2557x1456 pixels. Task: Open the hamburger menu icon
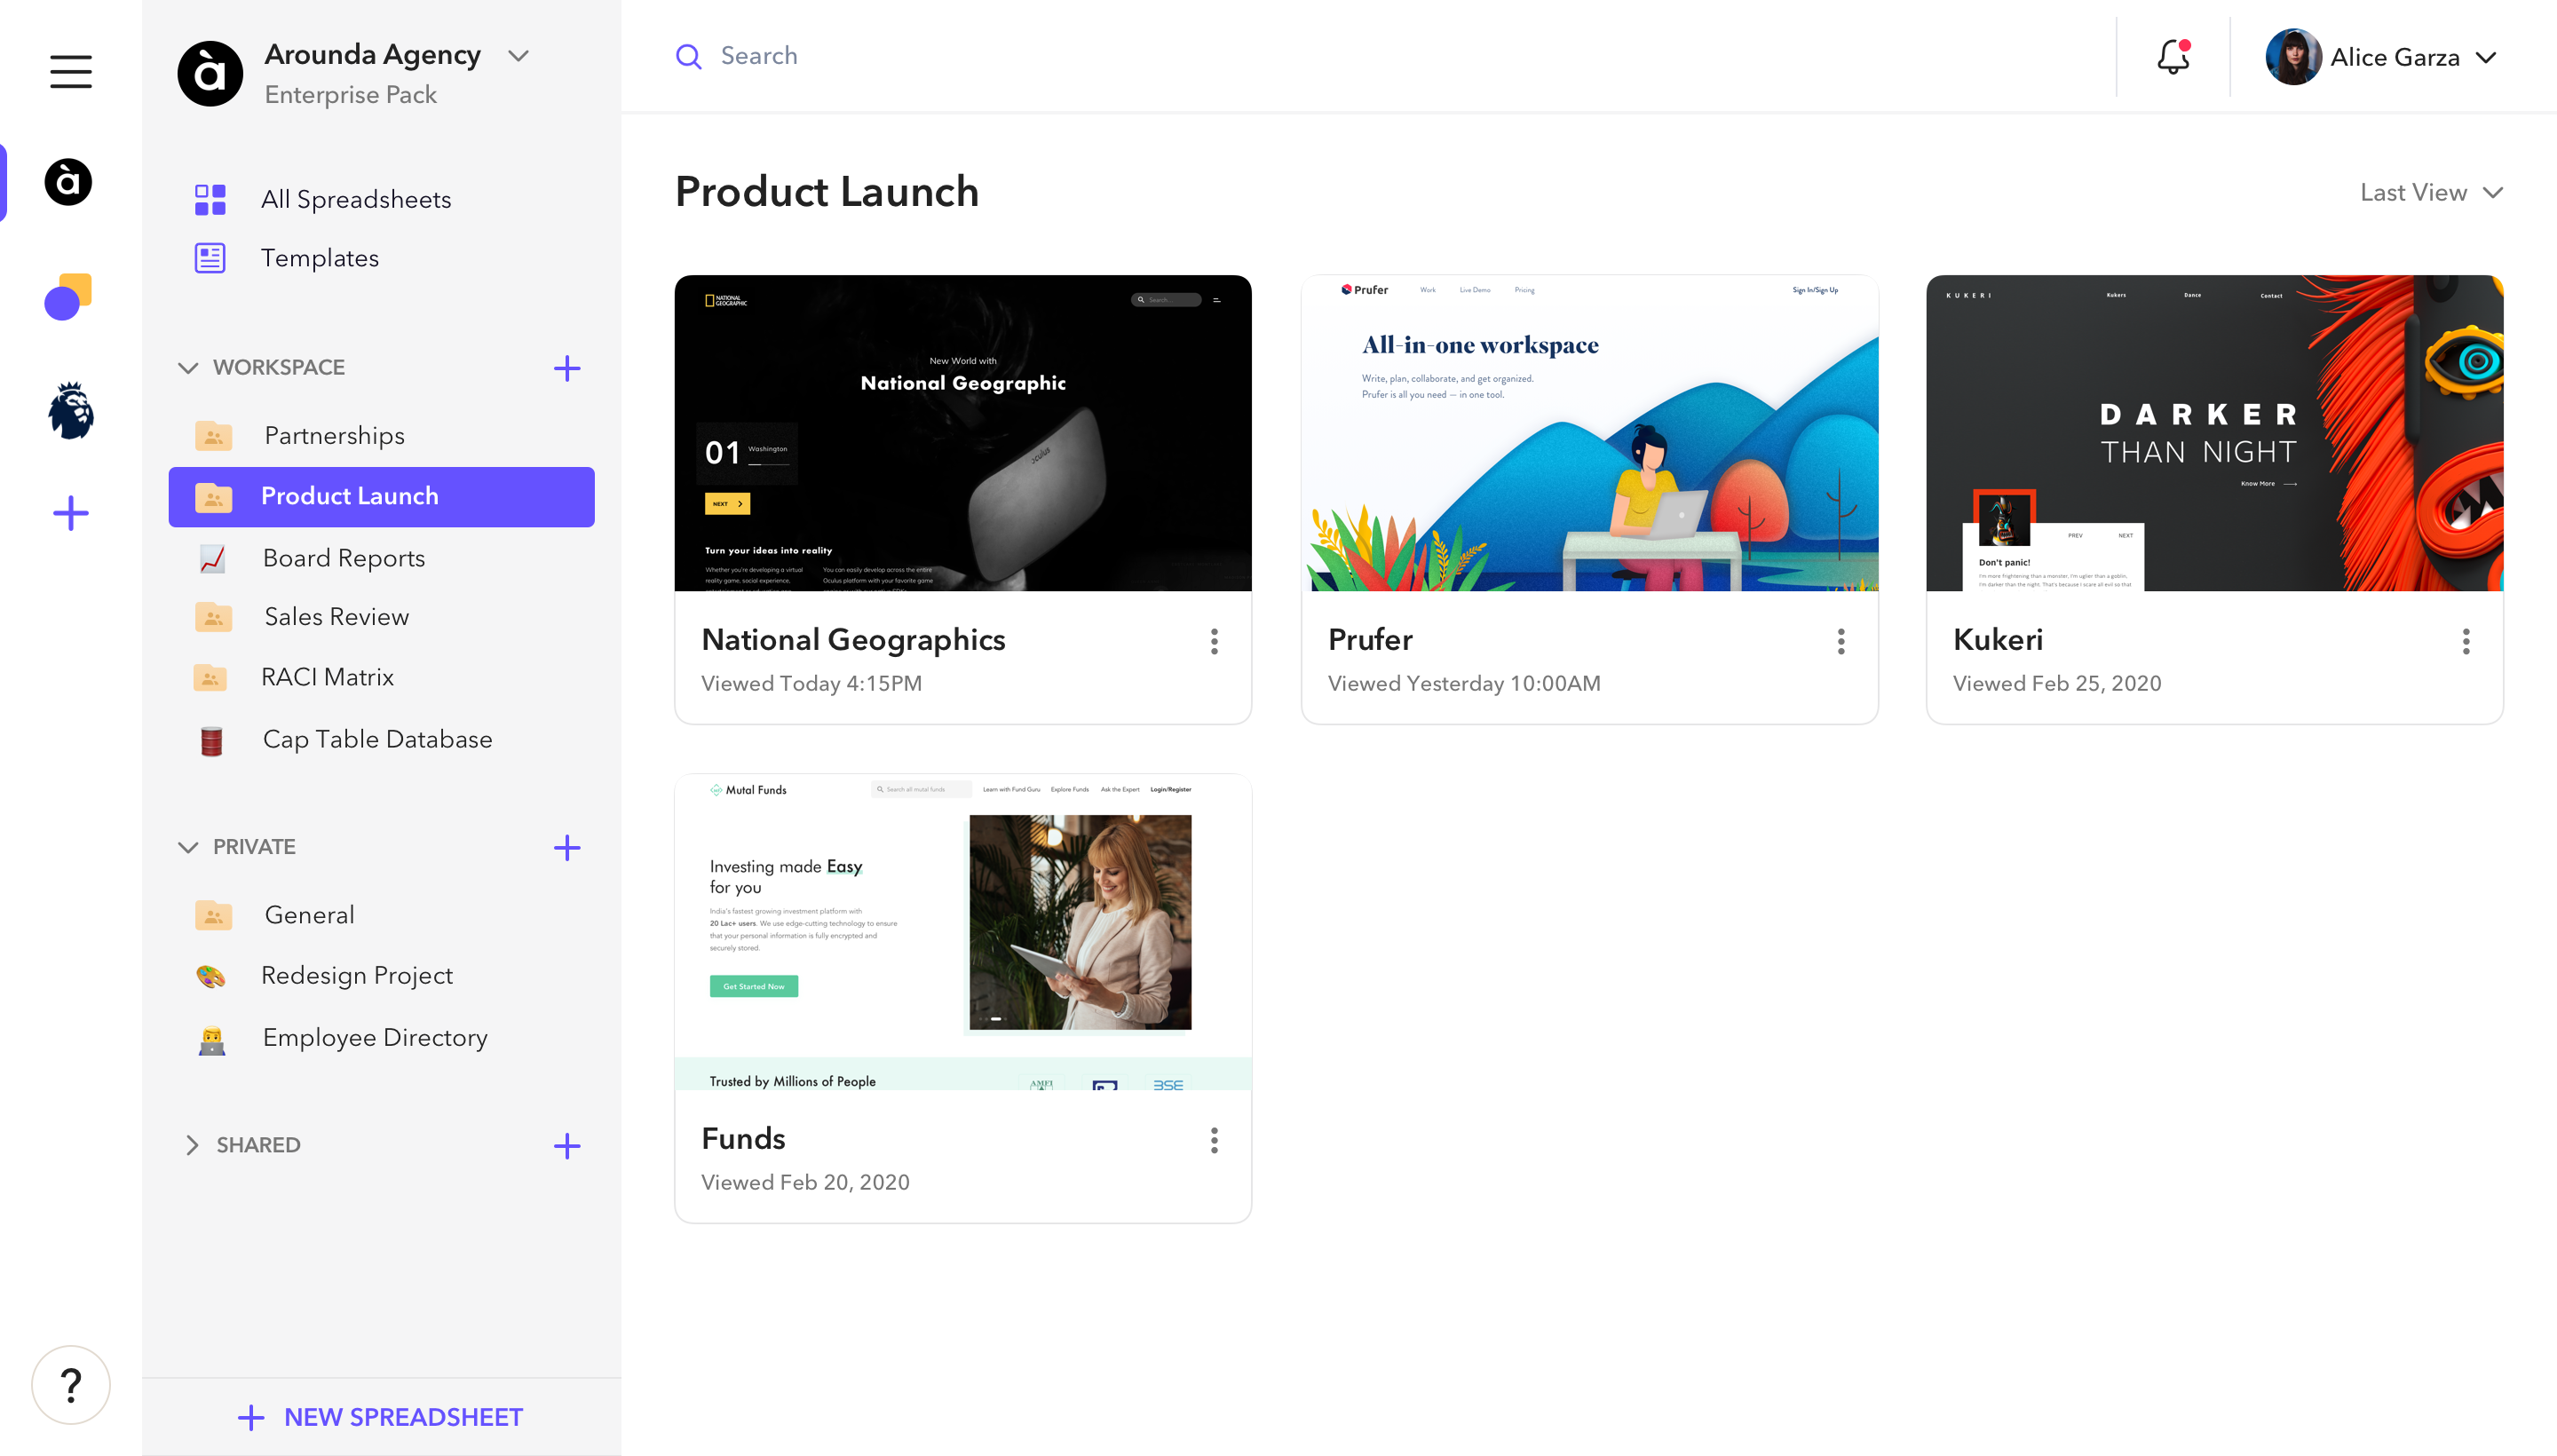click(x=71, y=72)
